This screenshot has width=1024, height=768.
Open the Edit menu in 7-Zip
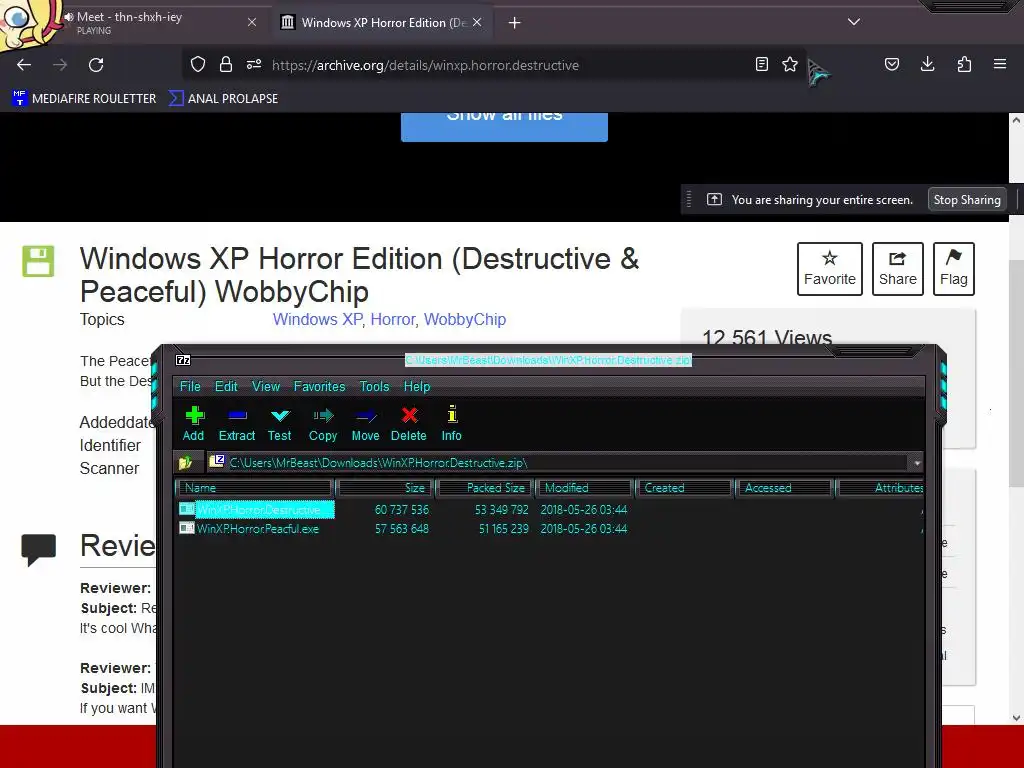[x=226, y=387]
